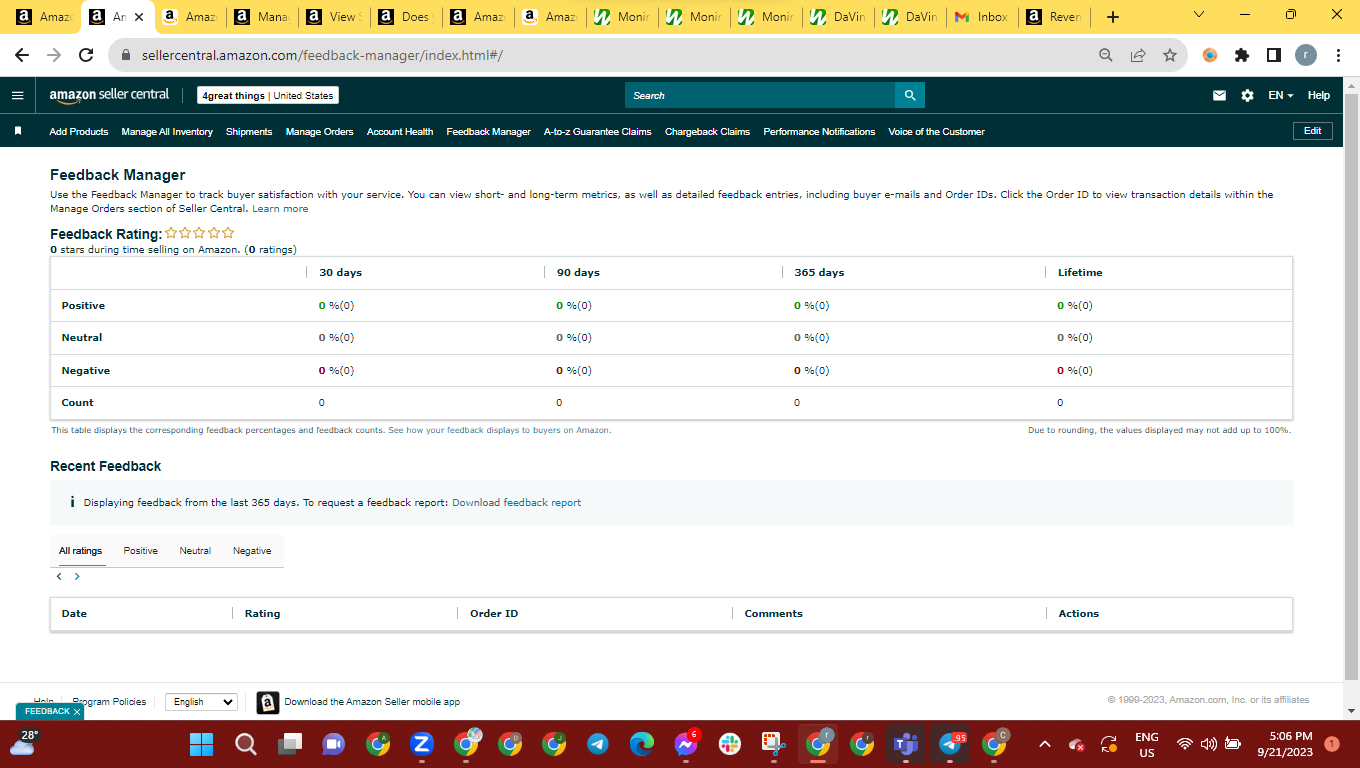Image resolution: width=1360 pixels, height=768 pixels.
Task: Open Telegram with the 95 badge
Action: click(950, 744)
